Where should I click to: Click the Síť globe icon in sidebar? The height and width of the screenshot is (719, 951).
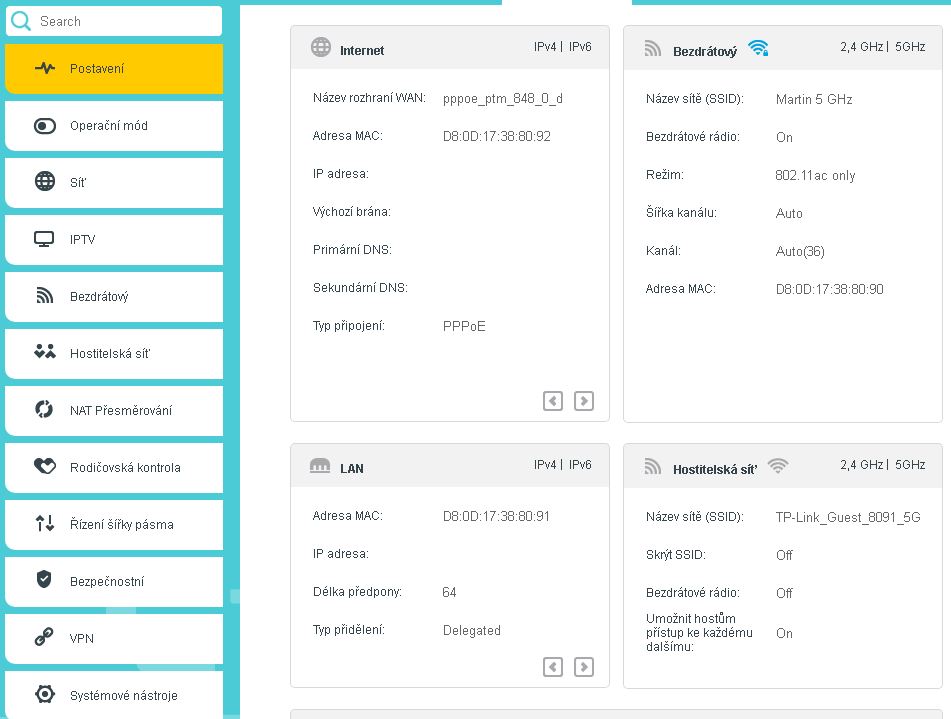(44, 182)
